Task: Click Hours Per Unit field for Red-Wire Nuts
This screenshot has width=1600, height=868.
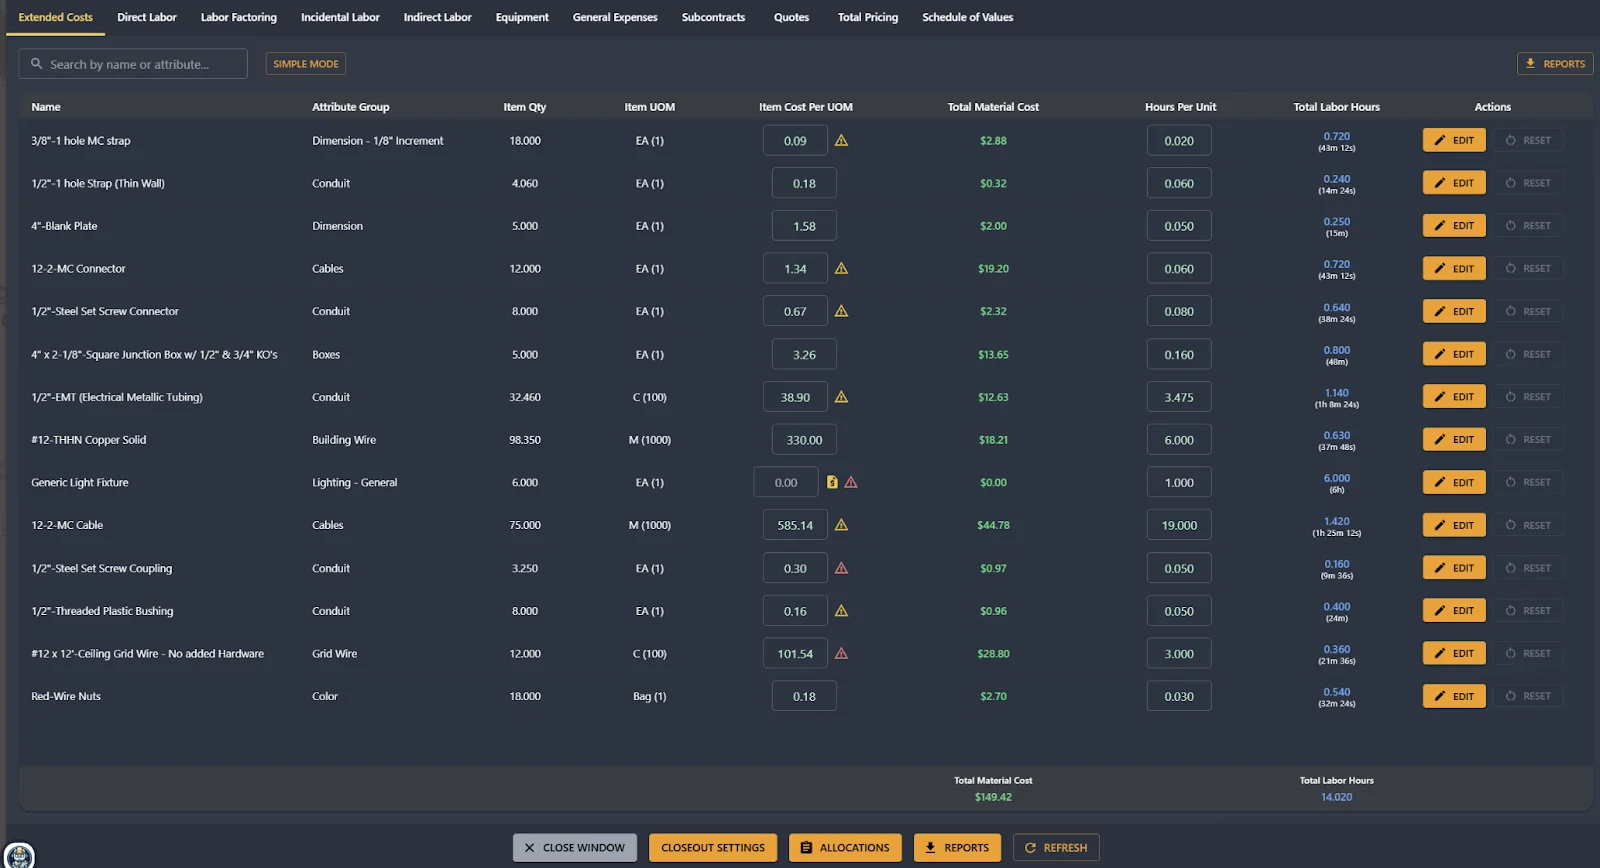Action: 1179,697
